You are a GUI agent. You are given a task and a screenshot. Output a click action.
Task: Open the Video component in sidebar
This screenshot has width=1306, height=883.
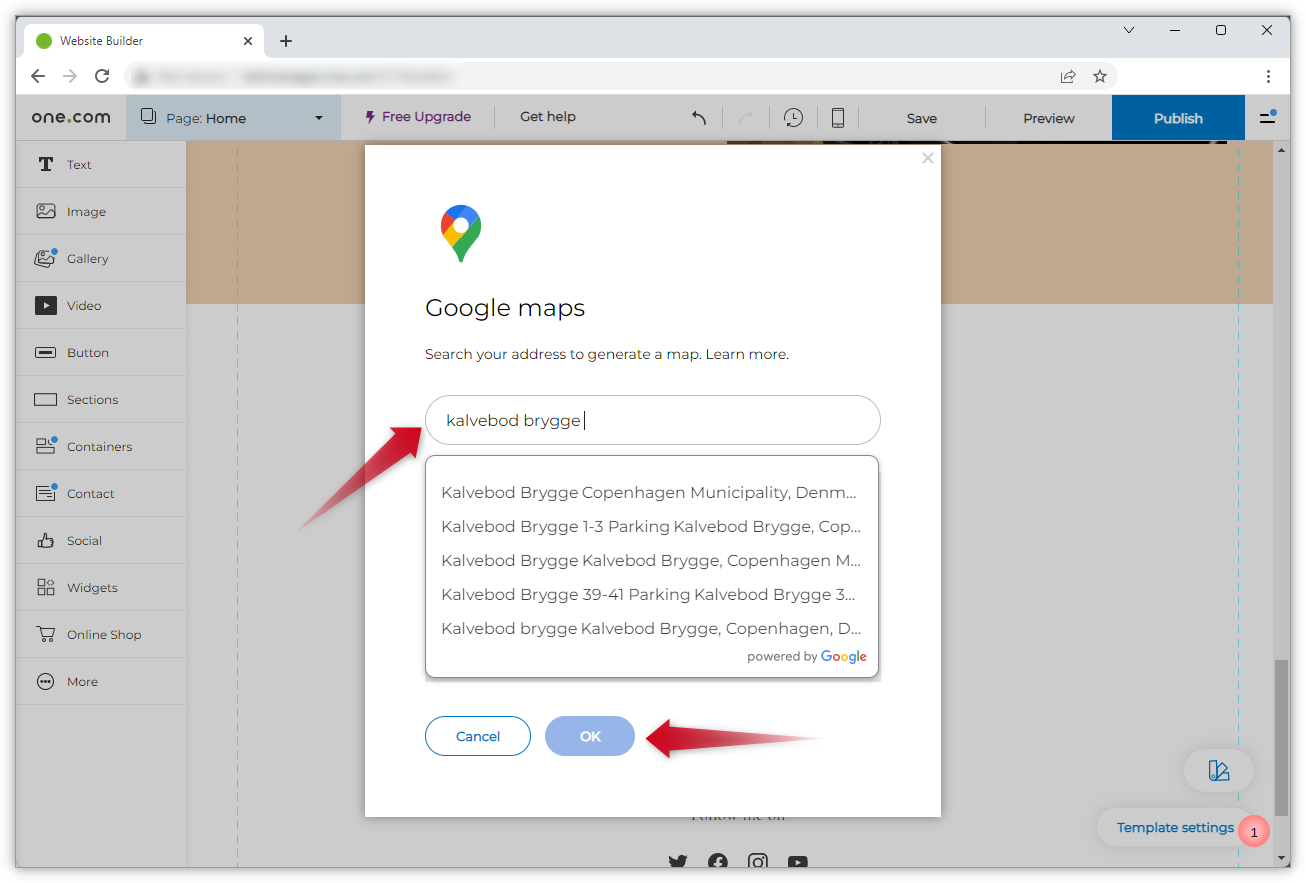[101, 306]
